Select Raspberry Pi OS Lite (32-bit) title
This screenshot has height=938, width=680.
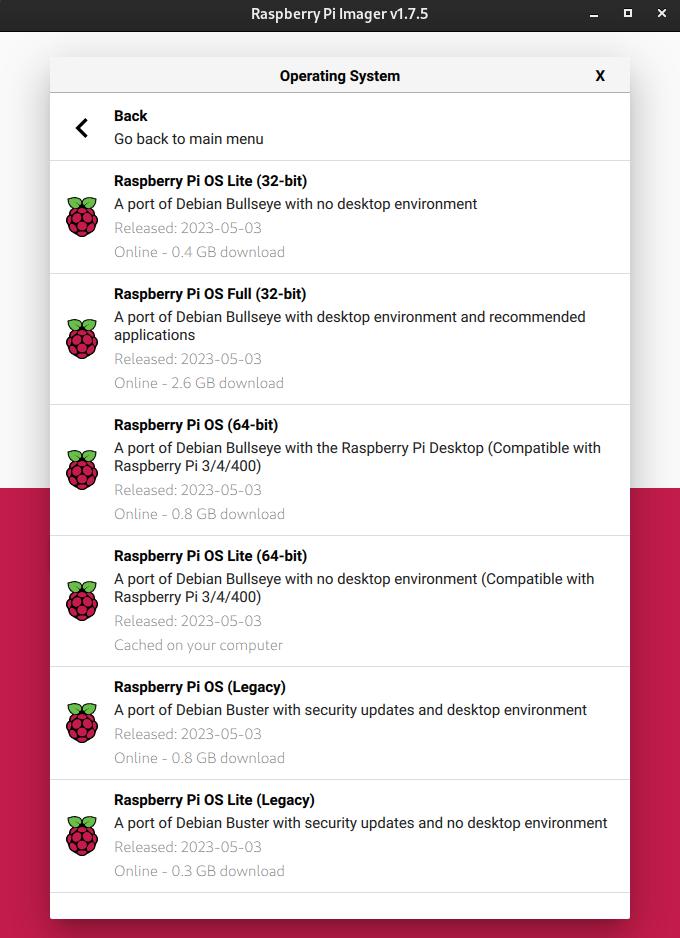210,181
